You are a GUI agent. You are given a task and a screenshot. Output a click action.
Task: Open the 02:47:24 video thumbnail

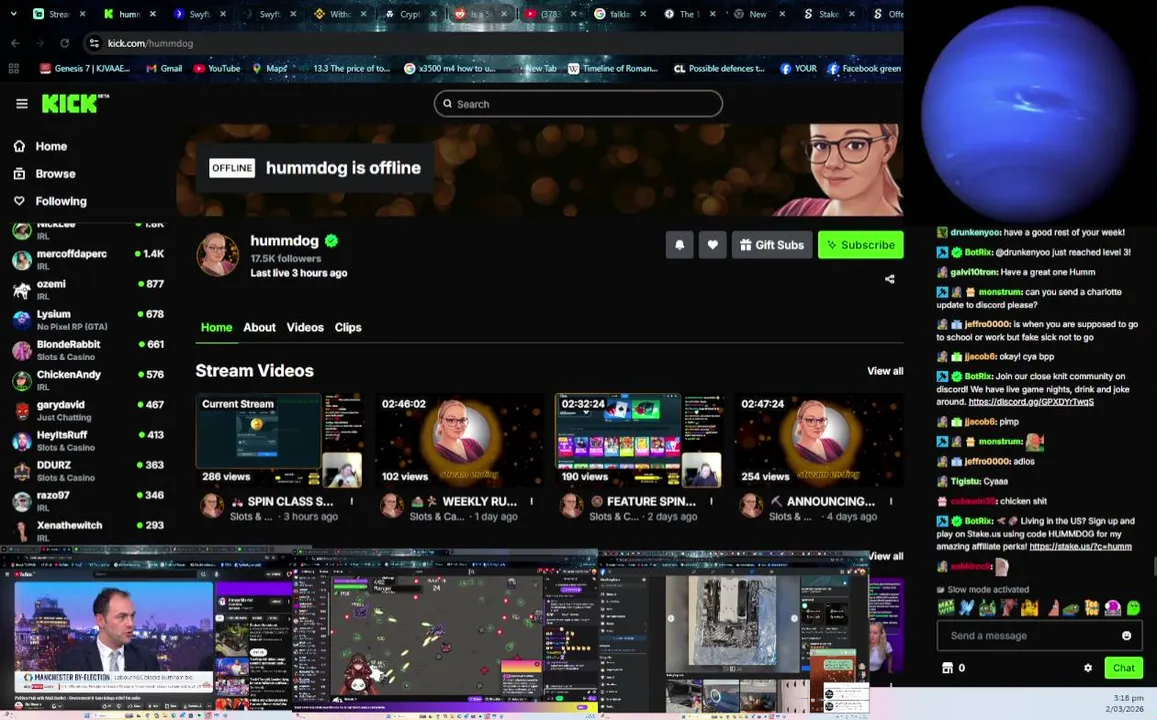pos(818,440)
